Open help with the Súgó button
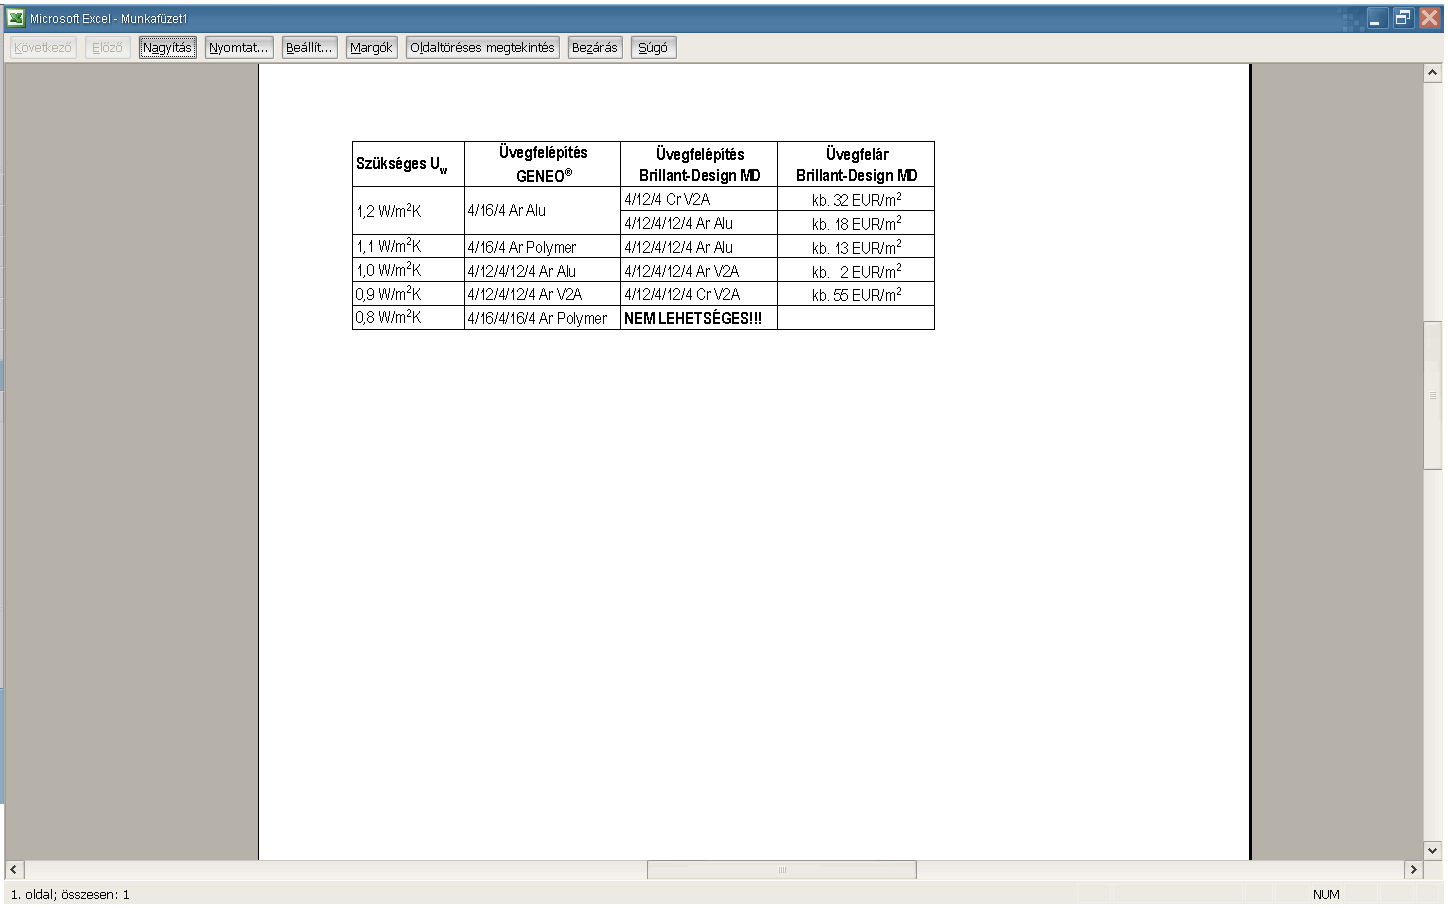 [x=653, y=47]
